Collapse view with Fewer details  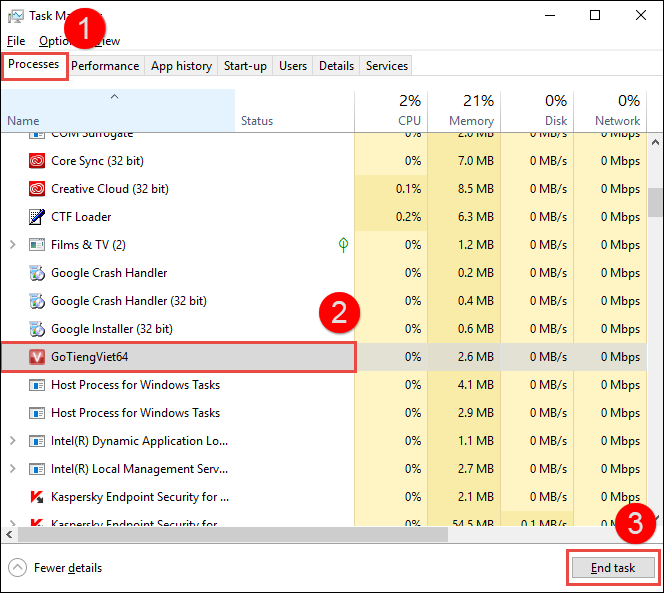(56, 568)
